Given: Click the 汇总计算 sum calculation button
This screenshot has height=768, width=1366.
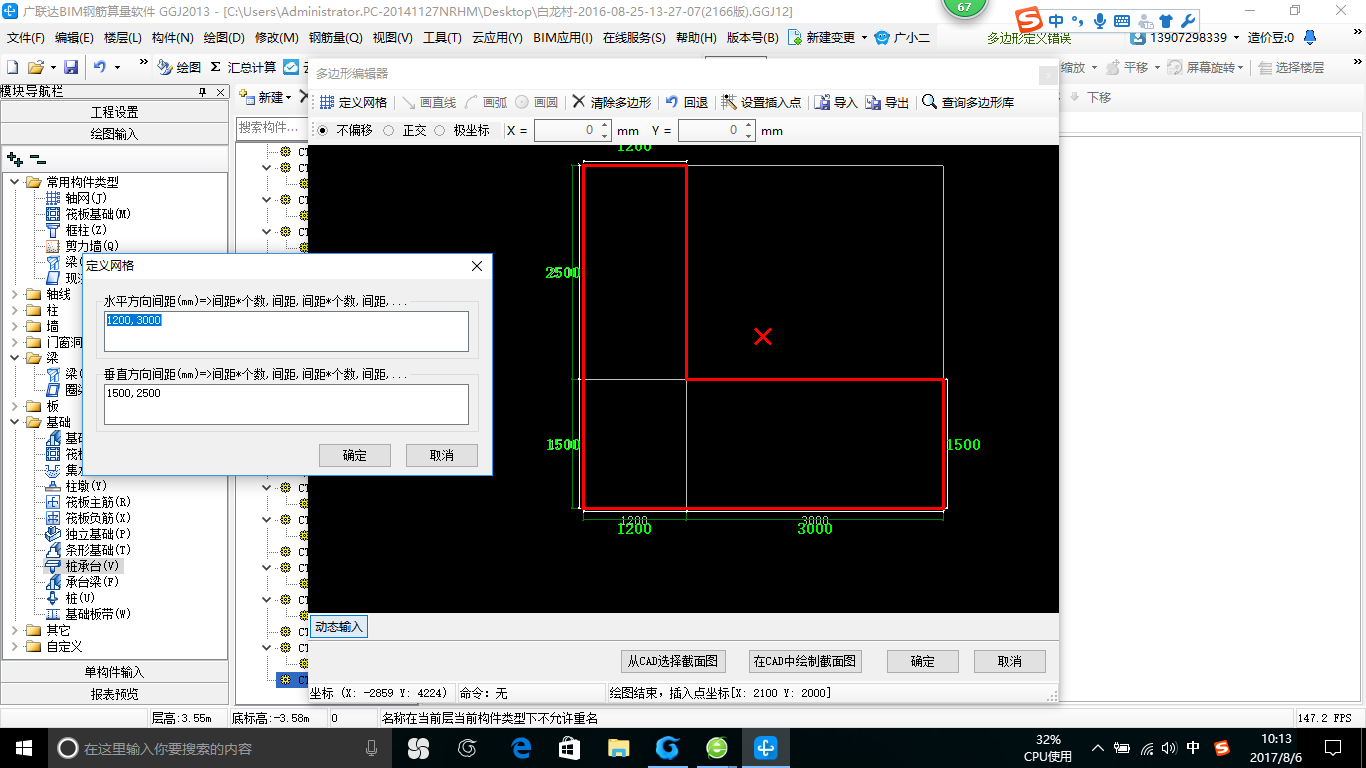Looking at the screenshot, I should click(x=243, y=67).
